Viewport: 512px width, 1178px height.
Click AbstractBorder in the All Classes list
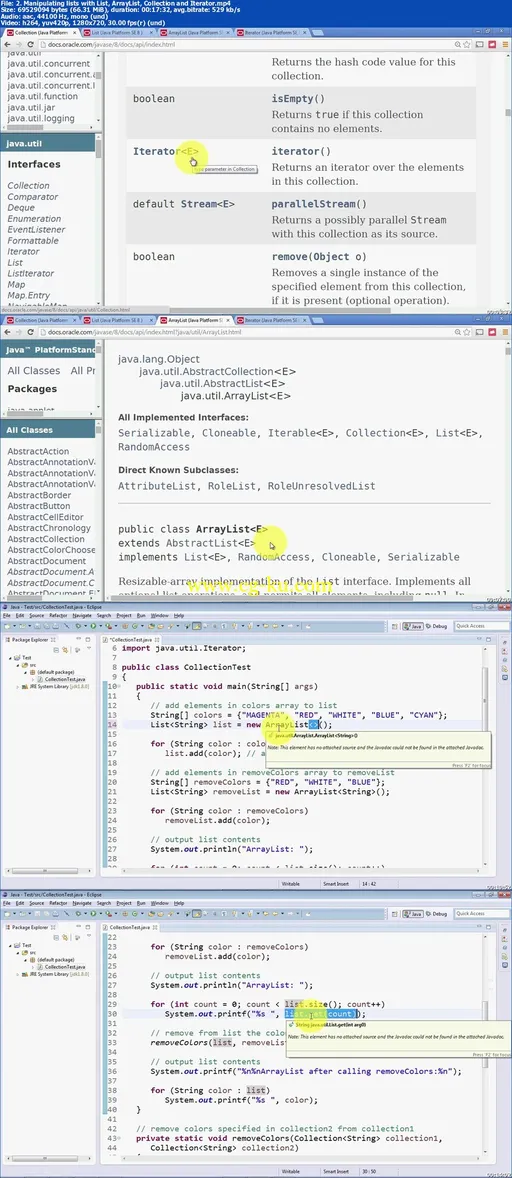39,495
